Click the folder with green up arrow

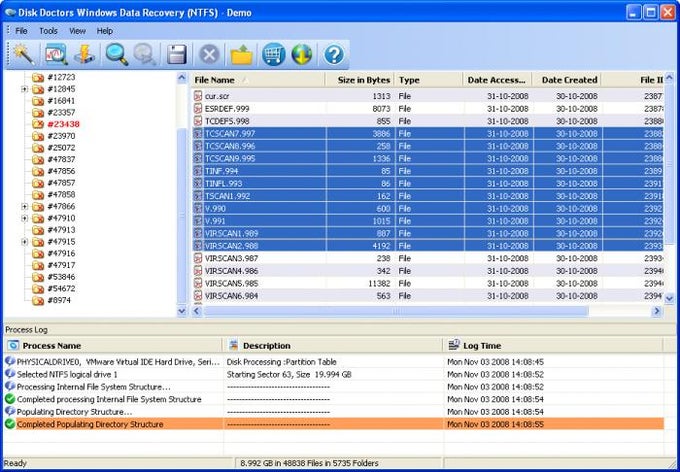(x=242, y=55)
